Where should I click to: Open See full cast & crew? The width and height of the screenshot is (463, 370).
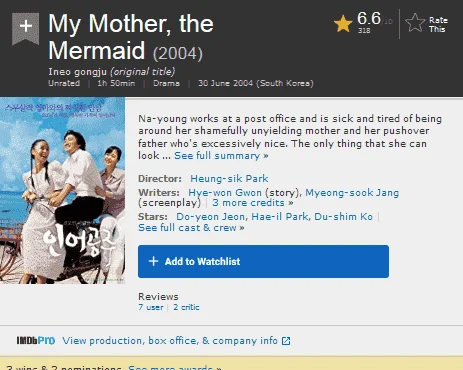(191, 228)
